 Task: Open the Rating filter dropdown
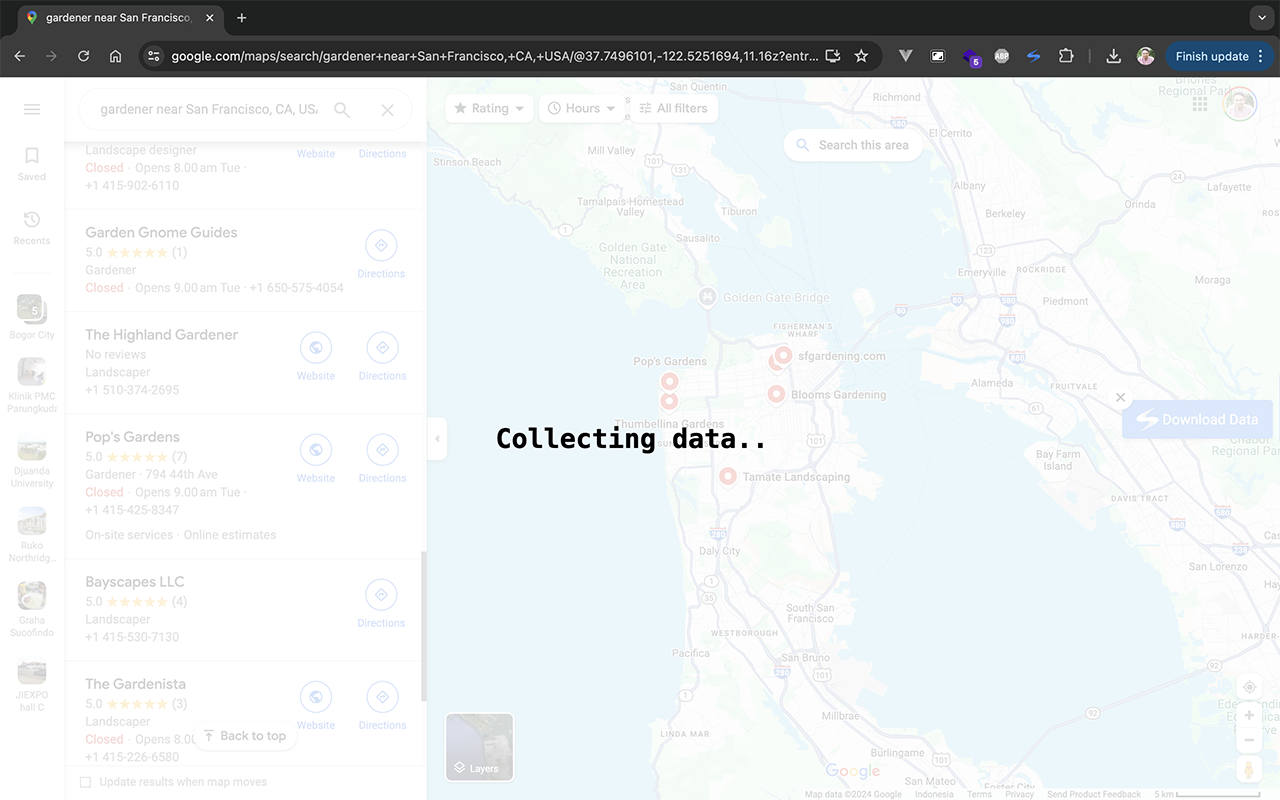pos(489,108)
